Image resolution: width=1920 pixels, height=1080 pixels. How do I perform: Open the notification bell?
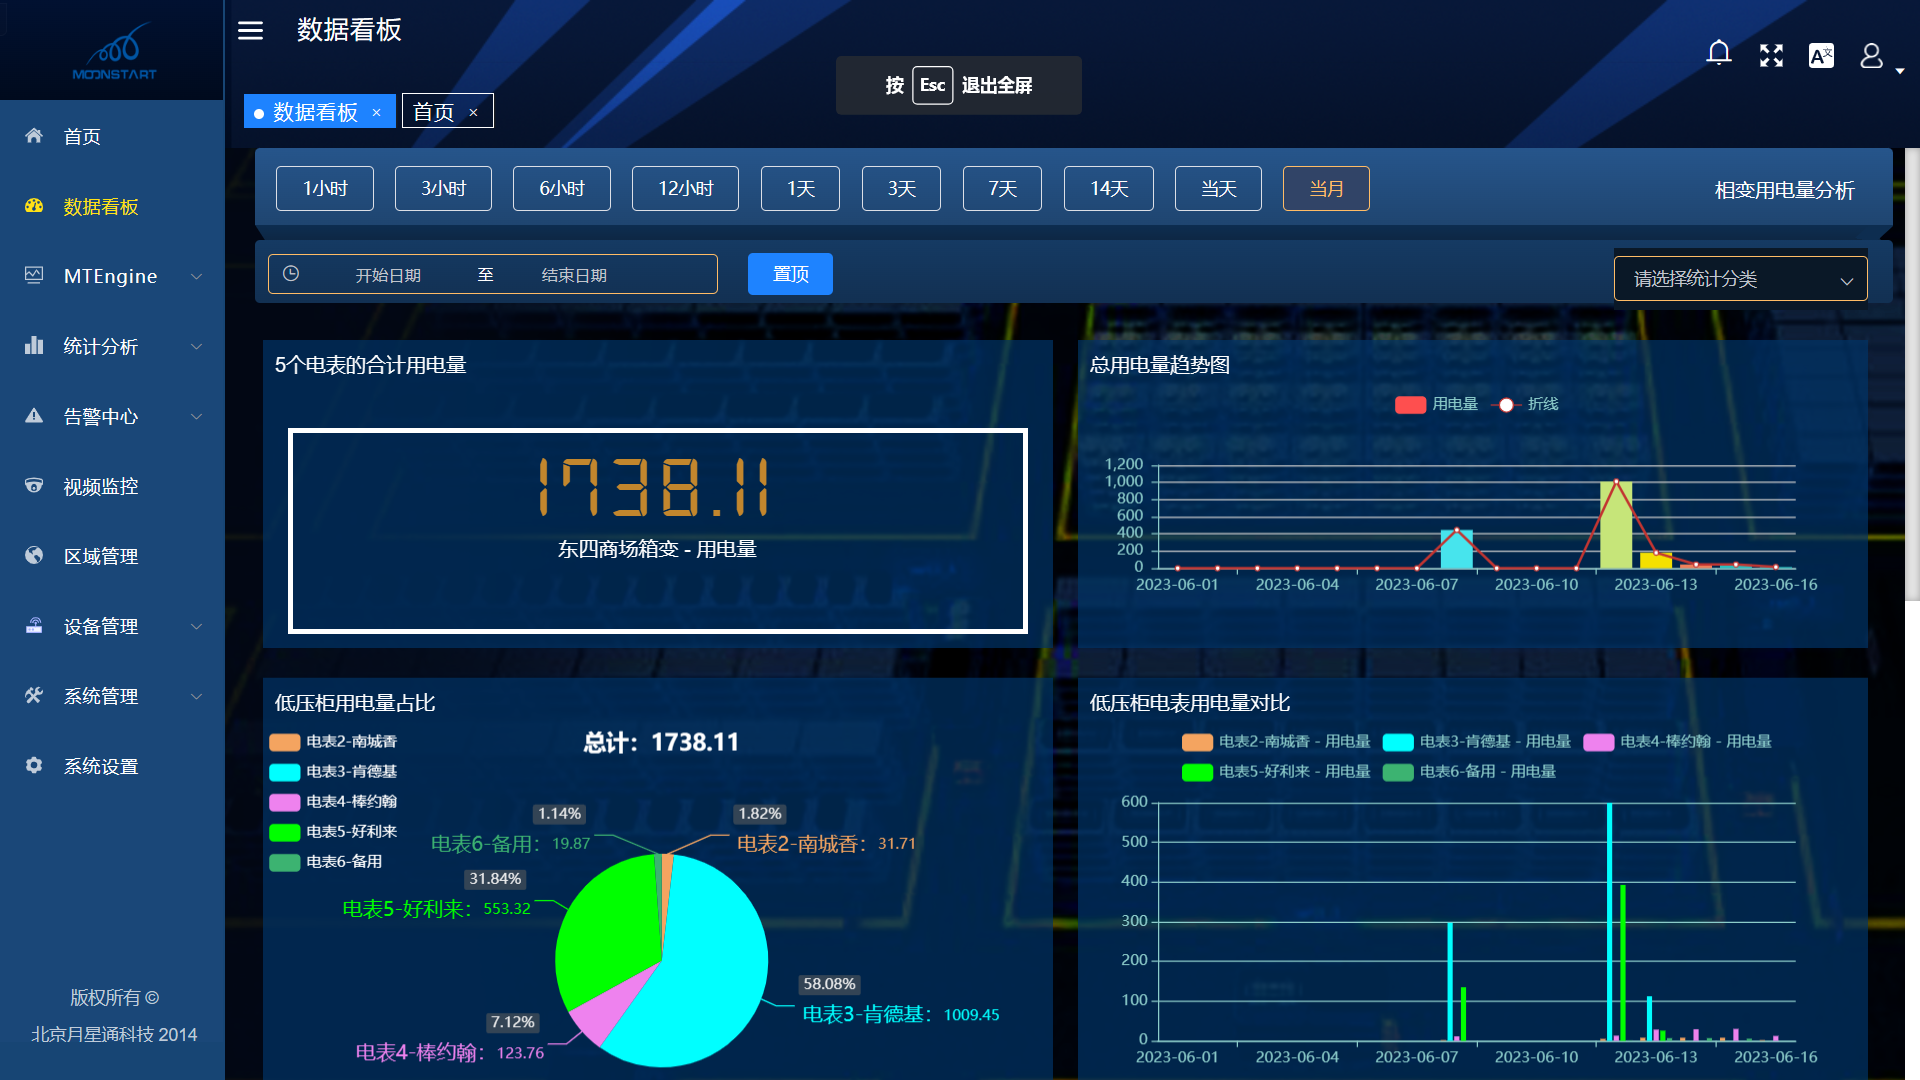coord(1718,53)
